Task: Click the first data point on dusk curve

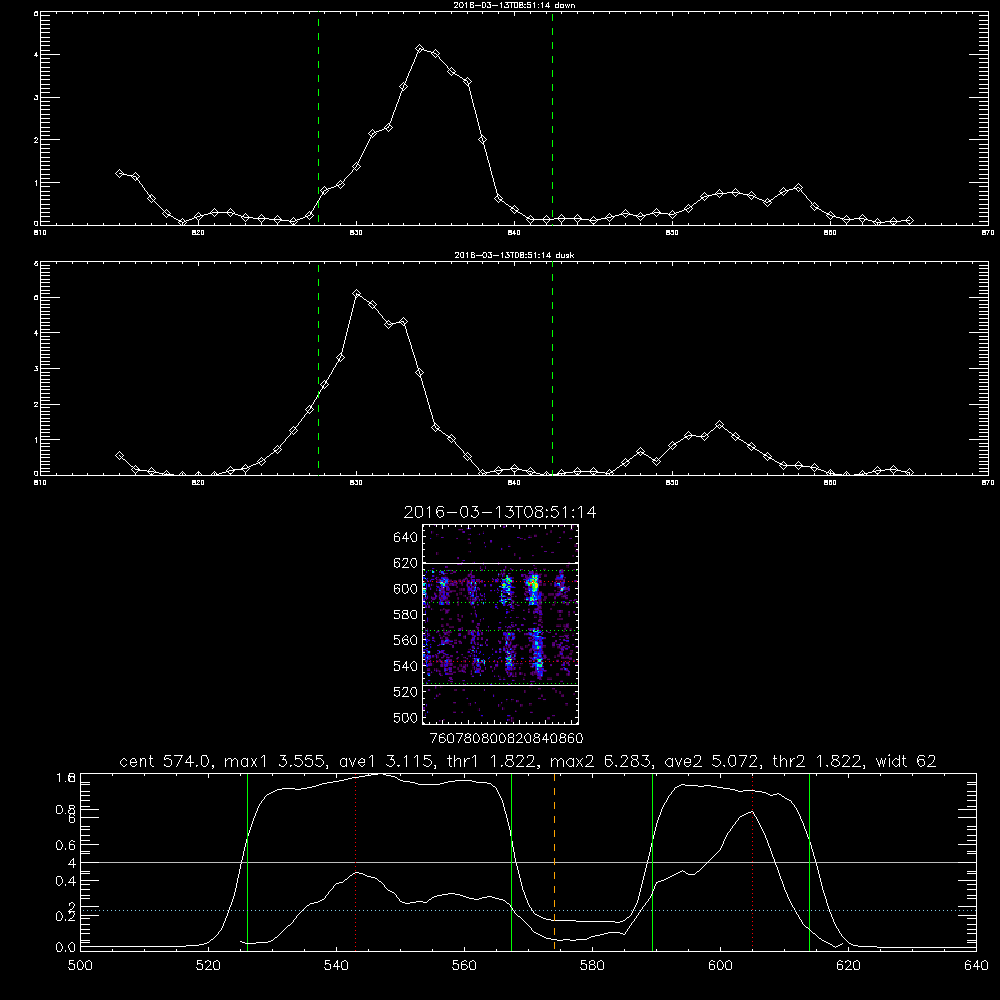Action: (119, 456)
